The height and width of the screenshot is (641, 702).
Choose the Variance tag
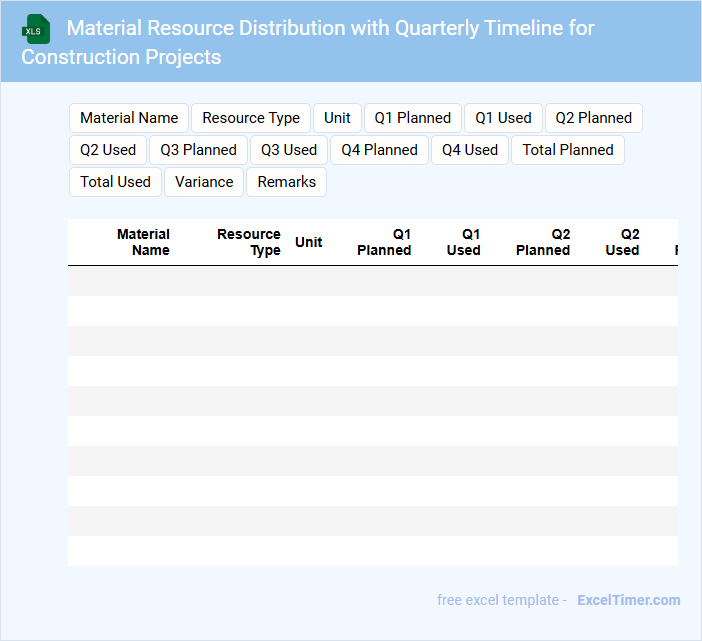[204, 182]
